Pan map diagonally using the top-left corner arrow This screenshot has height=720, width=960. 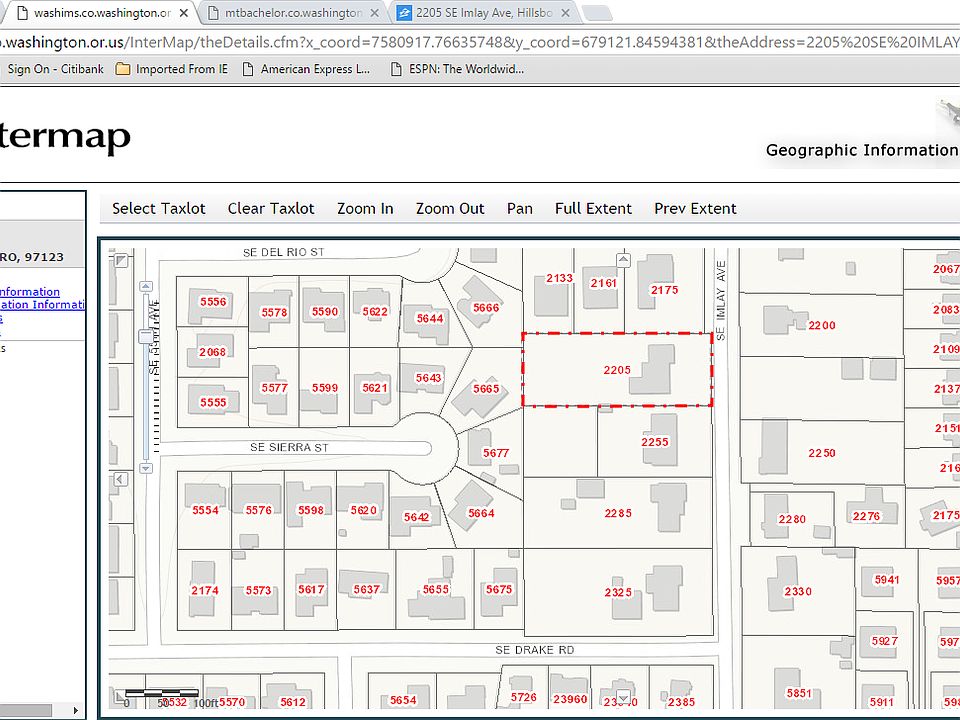point(121,260)
